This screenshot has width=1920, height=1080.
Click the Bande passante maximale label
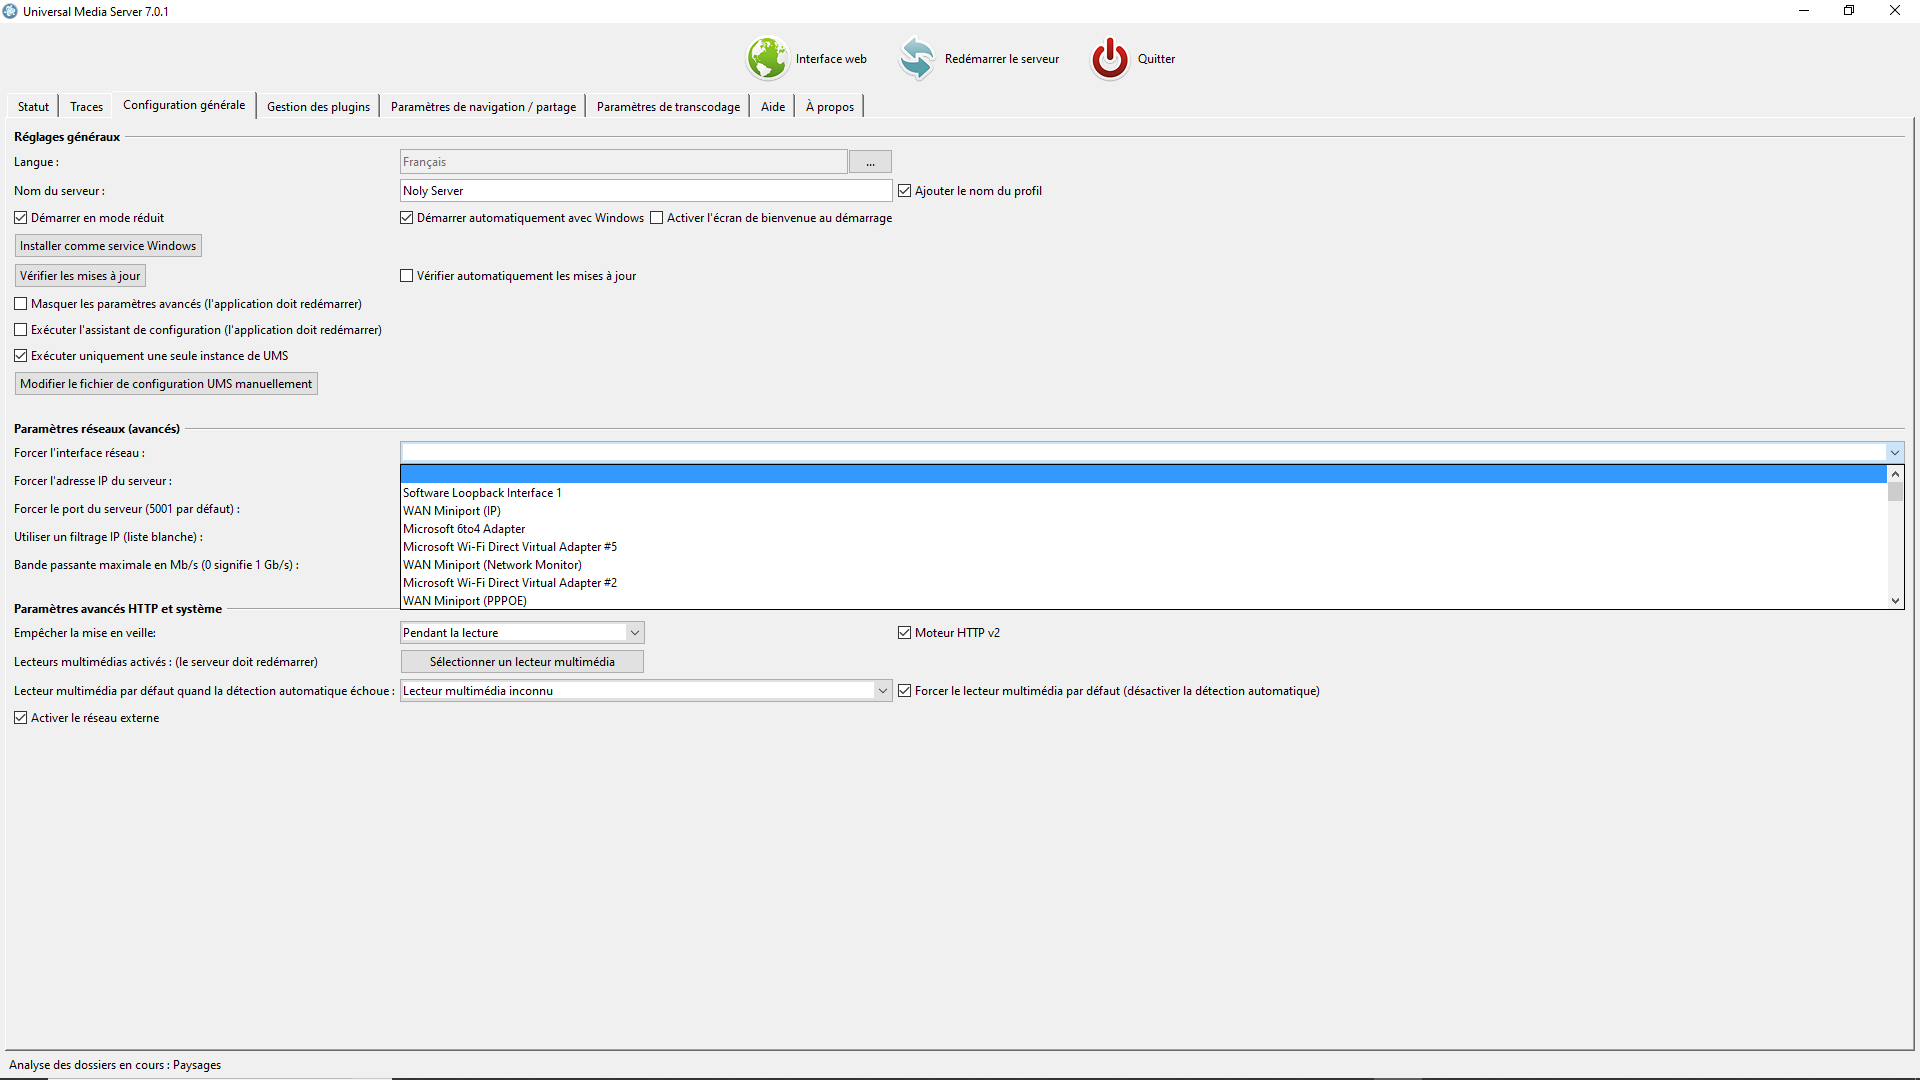coord(156,565)
